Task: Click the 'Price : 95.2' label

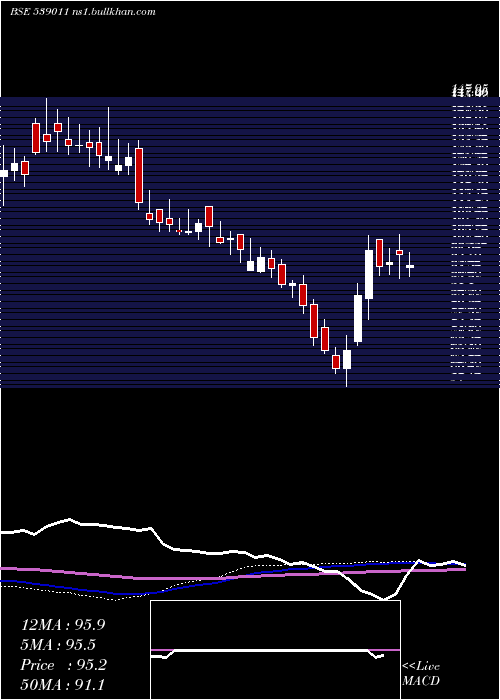Action: click(x=63, y=665)
